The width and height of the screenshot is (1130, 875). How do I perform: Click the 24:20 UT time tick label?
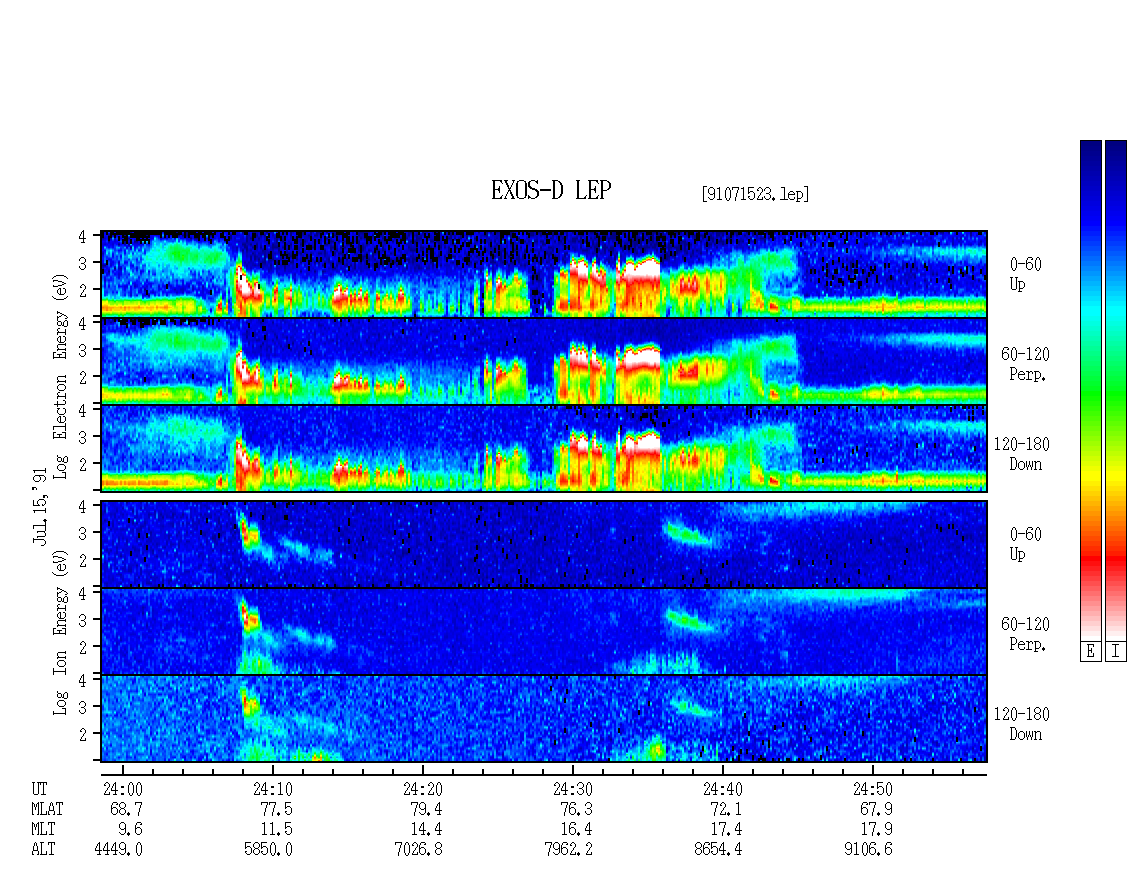(422, 789)
